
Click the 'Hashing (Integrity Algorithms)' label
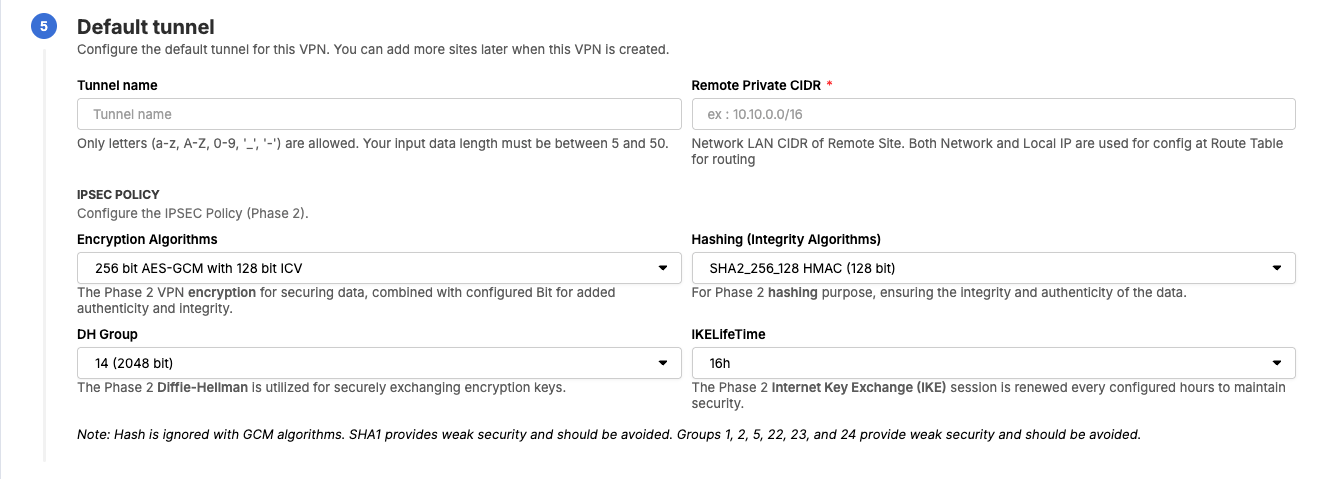pos(786,239)
